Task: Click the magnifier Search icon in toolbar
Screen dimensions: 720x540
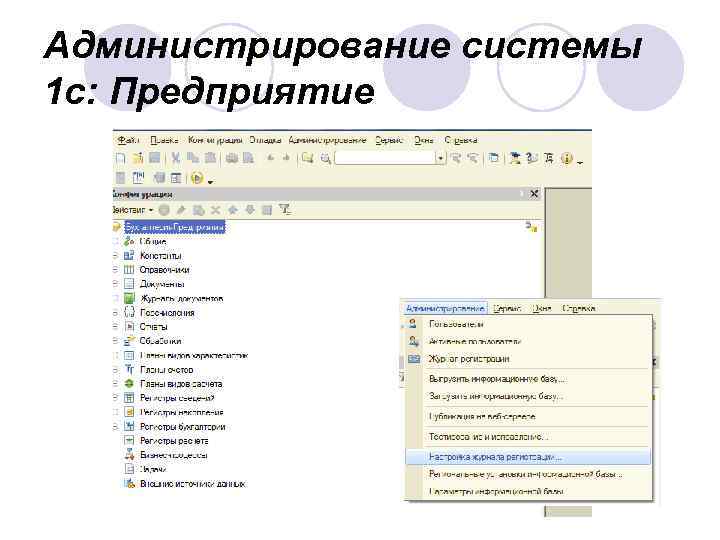Action: (x=326, y=158)
